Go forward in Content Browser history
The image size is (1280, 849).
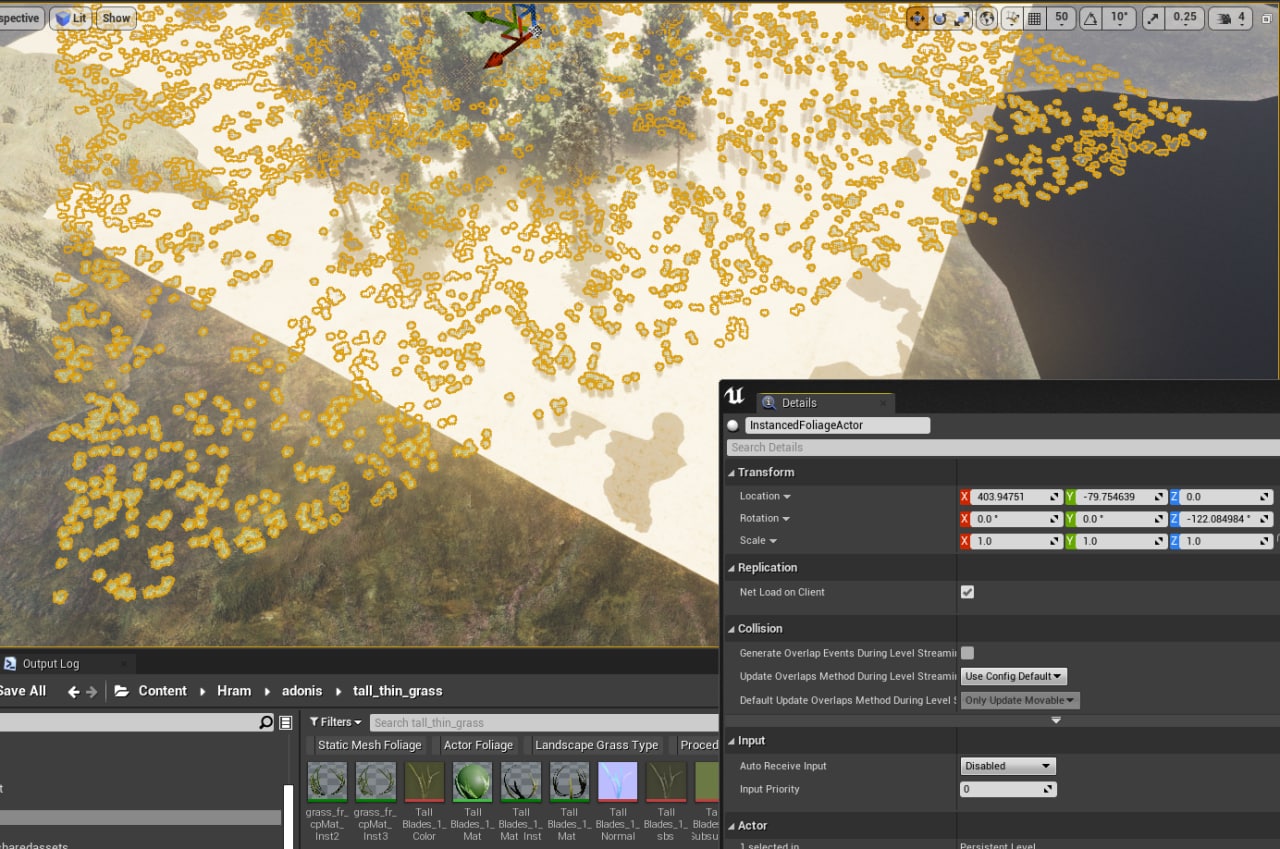(92, 691)
